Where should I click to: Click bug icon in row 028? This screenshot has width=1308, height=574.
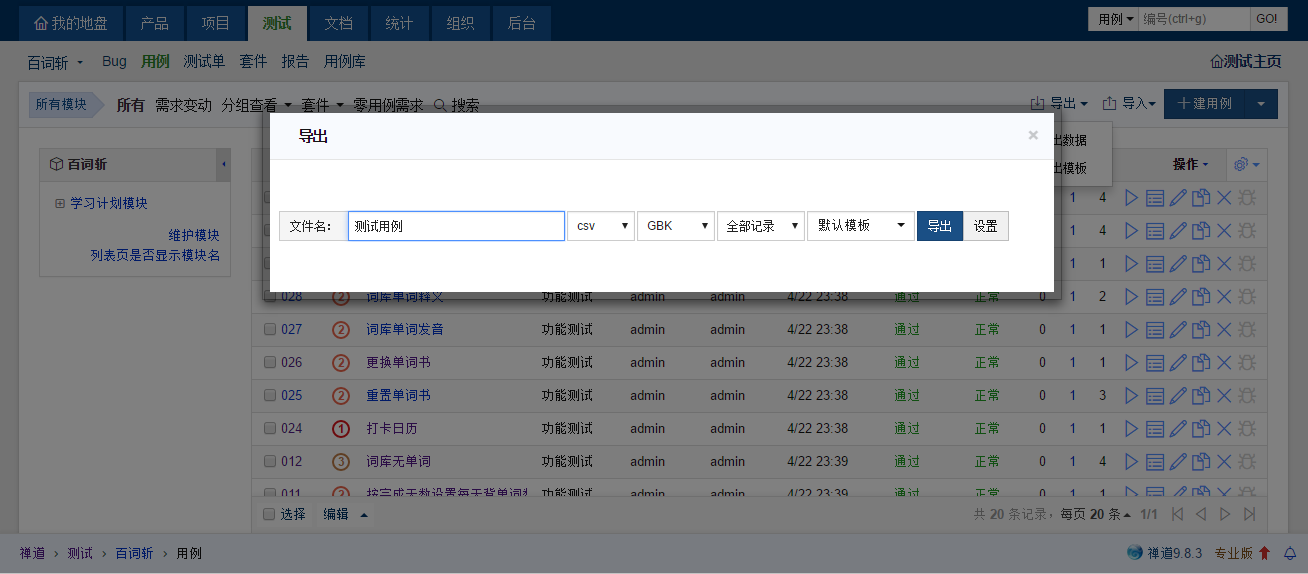click(1247, 296)
